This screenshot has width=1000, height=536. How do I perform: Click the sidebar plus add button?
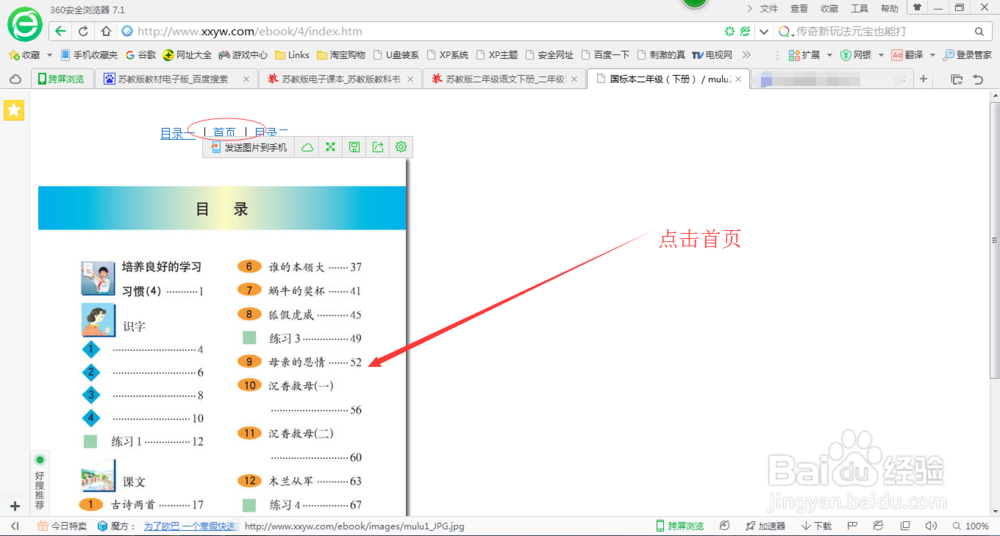pyautogui.click(x=15, y=507)
